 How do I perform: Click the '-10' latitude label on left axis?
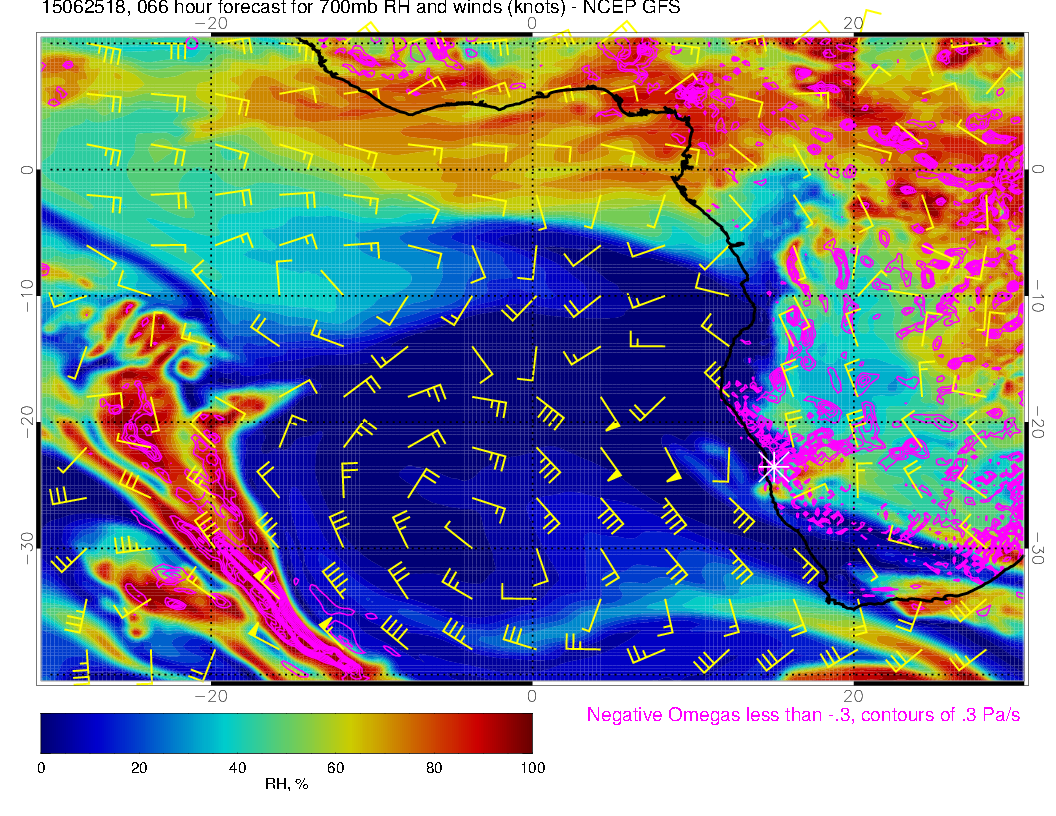tap(26, 296)
